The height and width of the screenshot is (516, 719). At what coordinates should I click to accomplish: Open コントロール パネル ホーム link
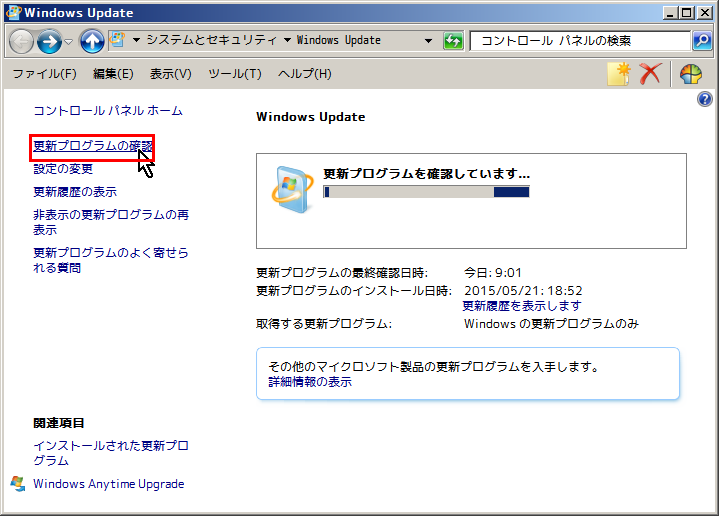108,111
